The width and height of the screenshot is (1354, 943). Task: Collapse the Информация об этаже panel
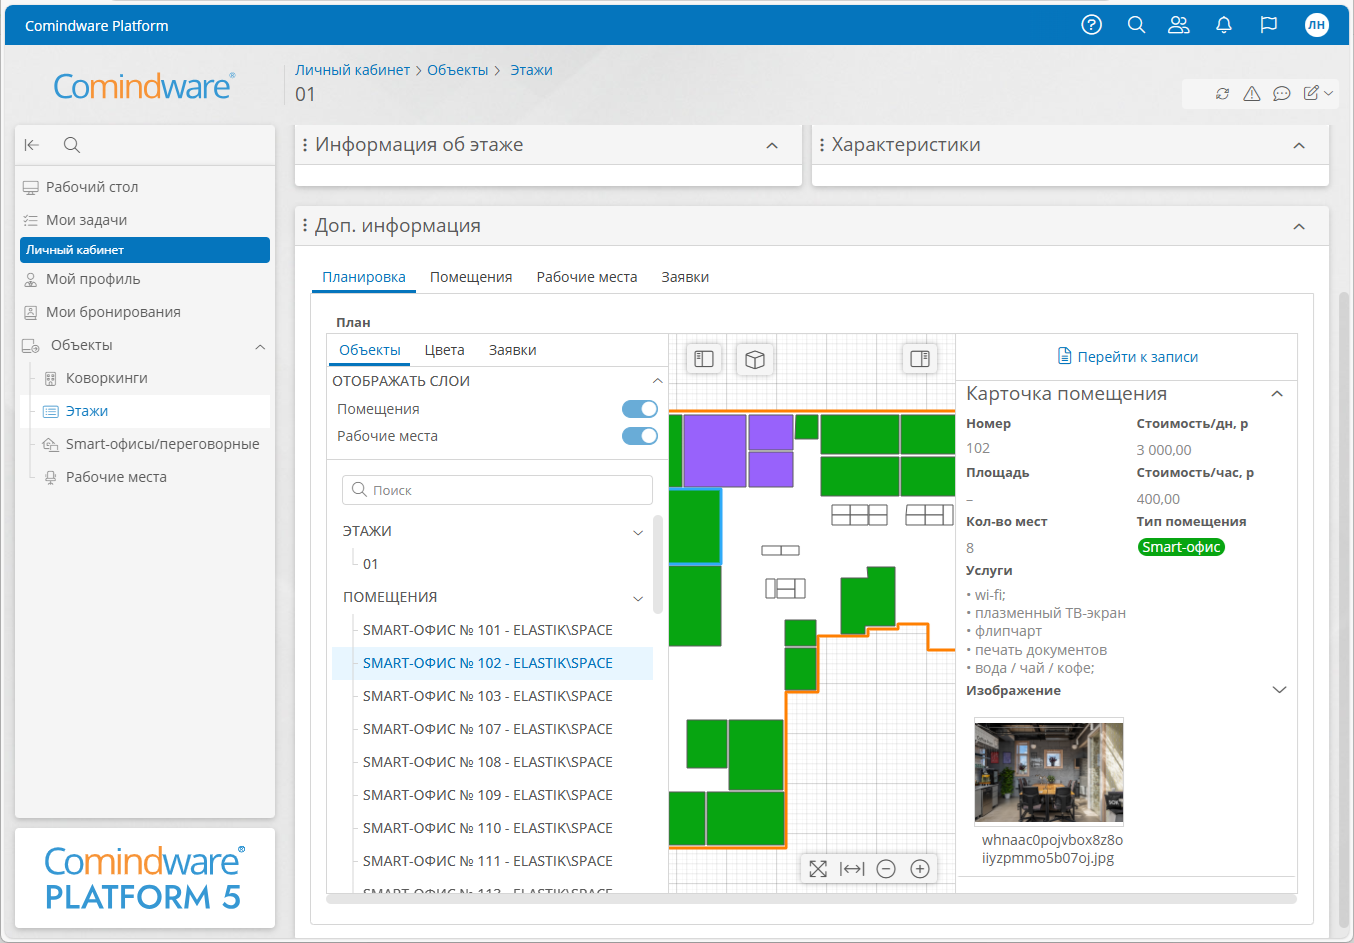772,146
